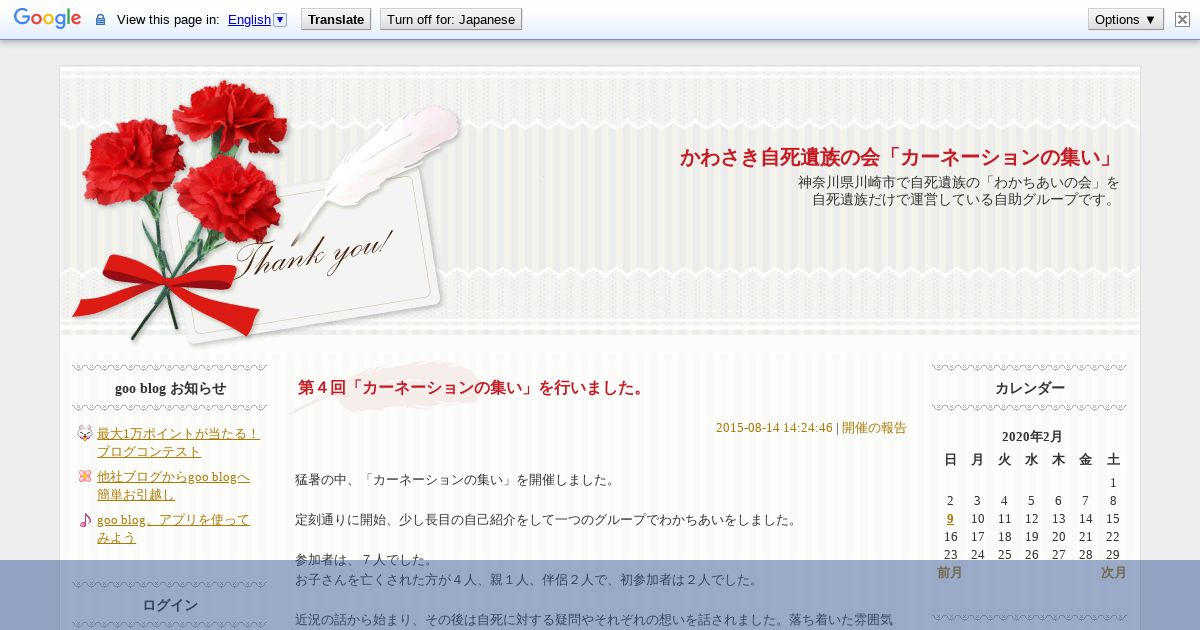The image size is (1200, 630).
Task: Open the 2015-08-14 14:24:46 timestamp link
Action: (x=774, y=427)
